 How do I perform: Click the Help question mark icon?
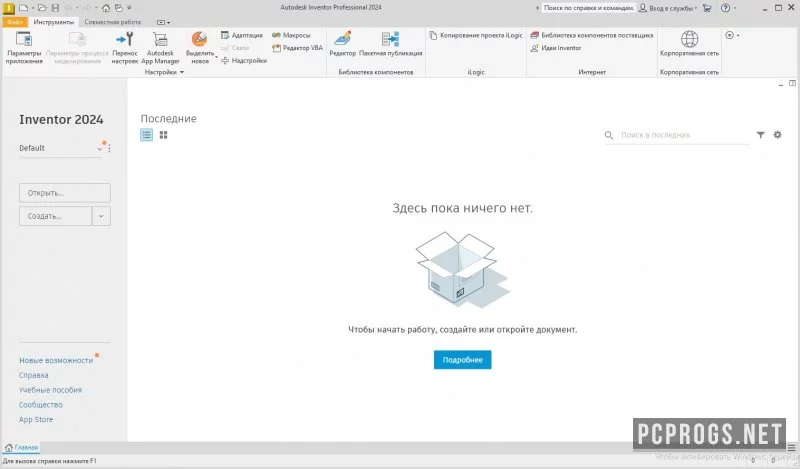tap(726, 8)
